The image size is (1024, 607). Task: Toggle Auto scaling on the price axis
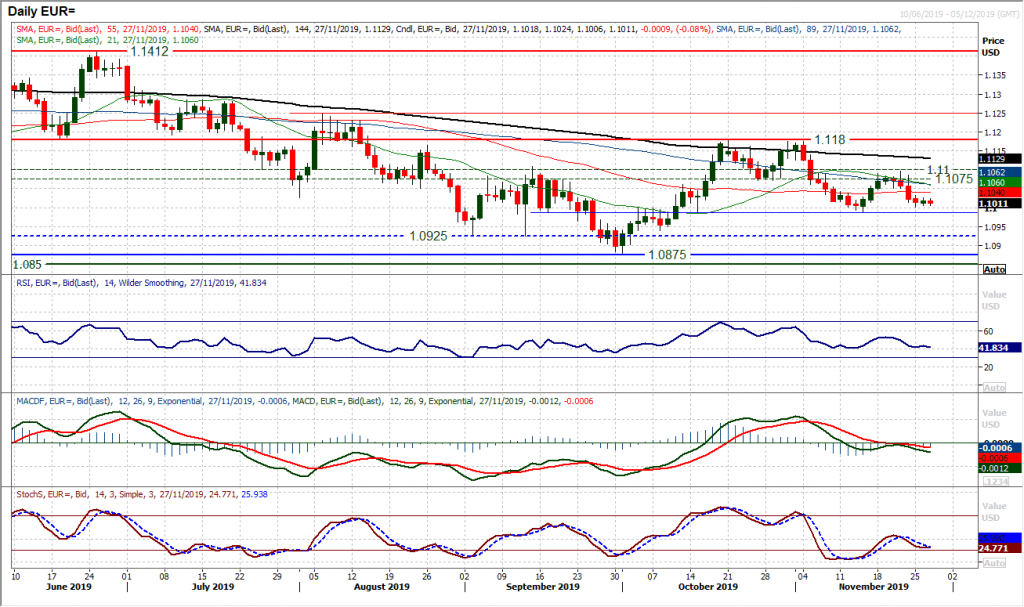[993, 268]
